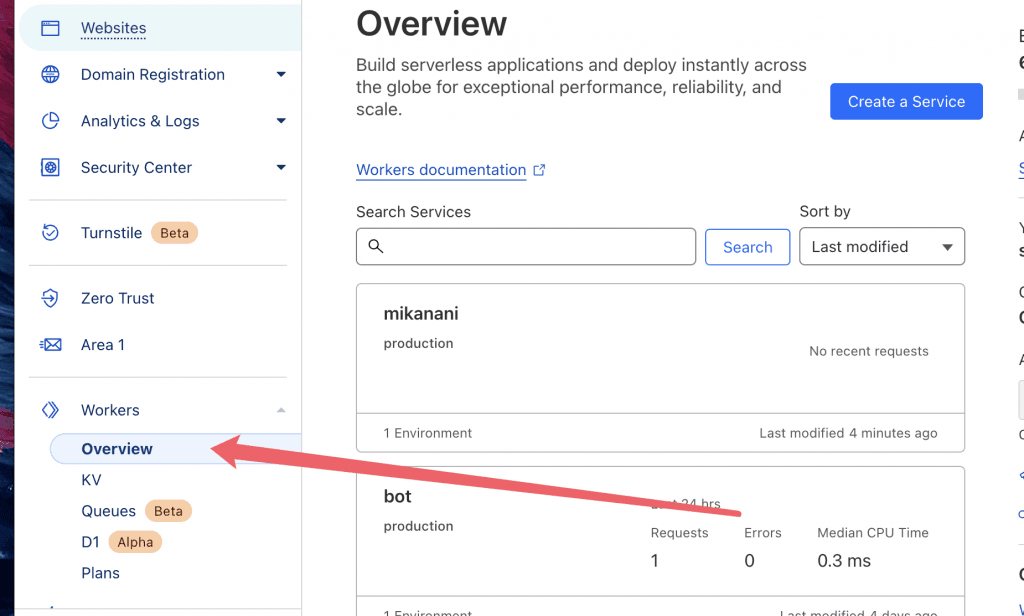Click the external link icon beside Workers documentation
The height and width of the screenshot is (616, 1024).
[x=539, y=170]
